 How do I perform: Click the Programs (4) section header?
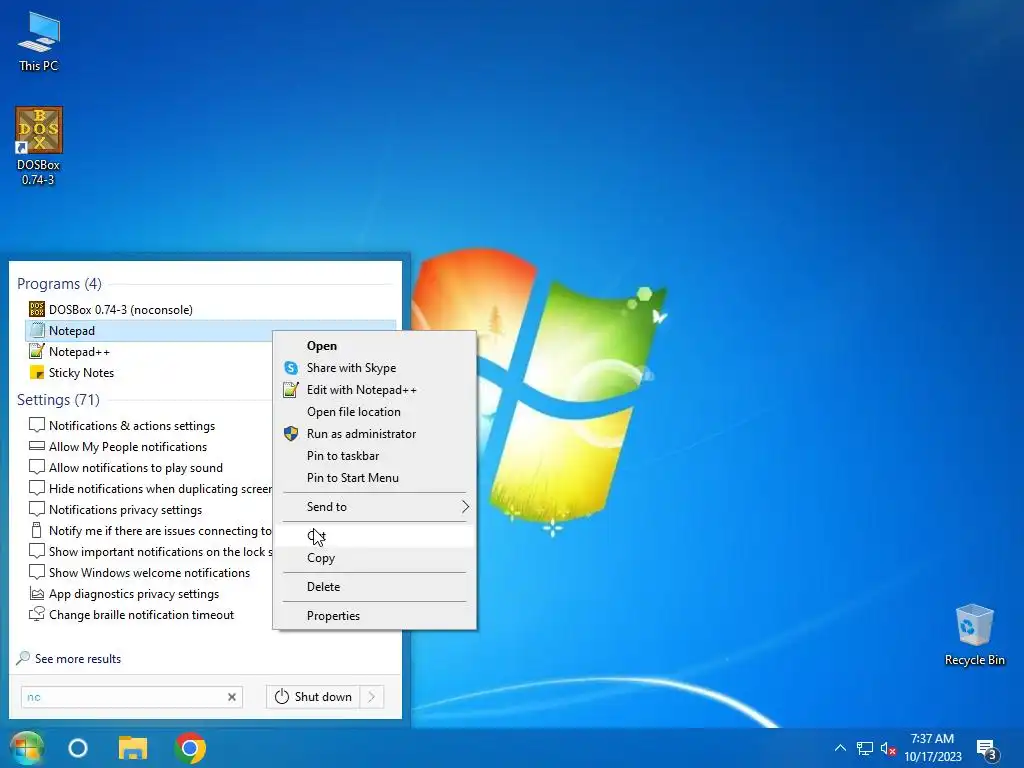[x=59, y=284]
